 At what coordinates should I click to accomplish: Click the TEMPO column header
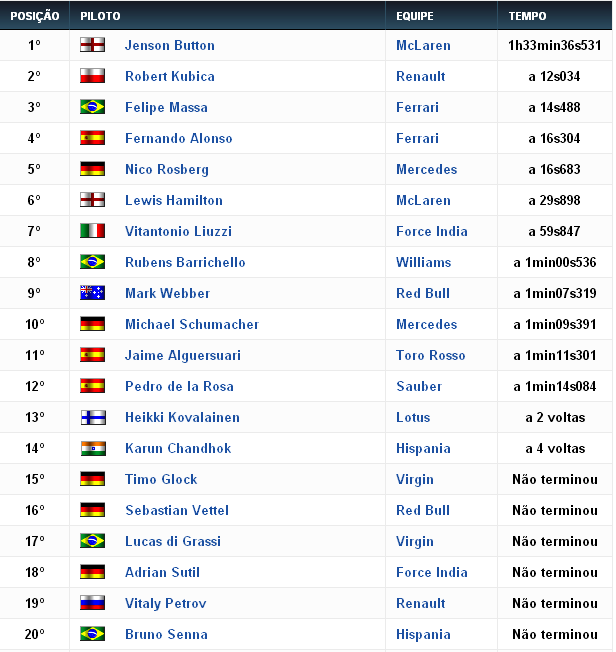tap(527, 16)
